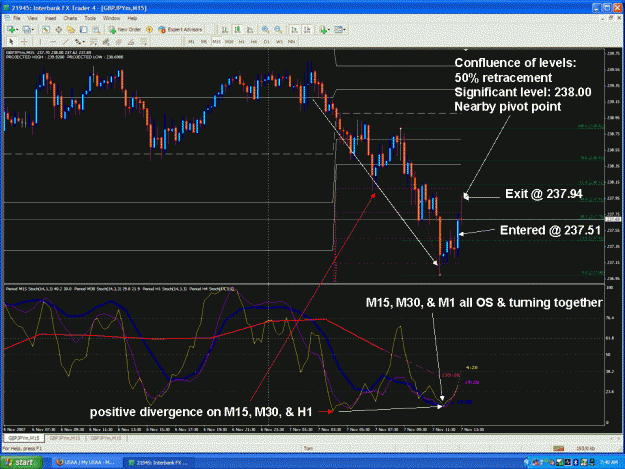Switch to M1 timeframe
This screenshot has width=625, height=469.
coord(191,41)
